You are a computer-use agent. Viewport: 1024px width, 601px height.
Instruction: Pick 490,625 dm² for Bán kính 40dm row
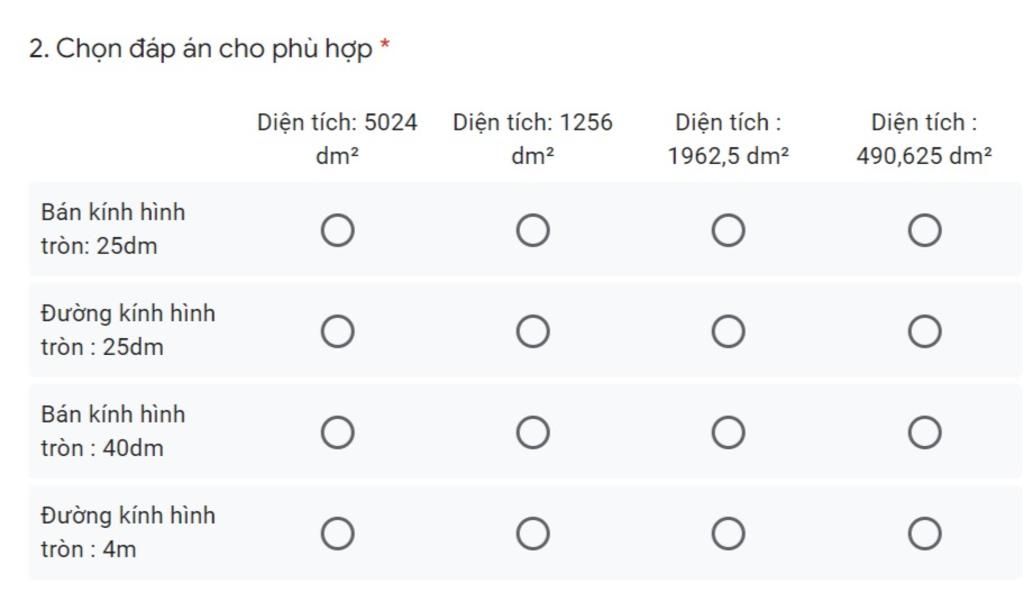click(925, 432)
